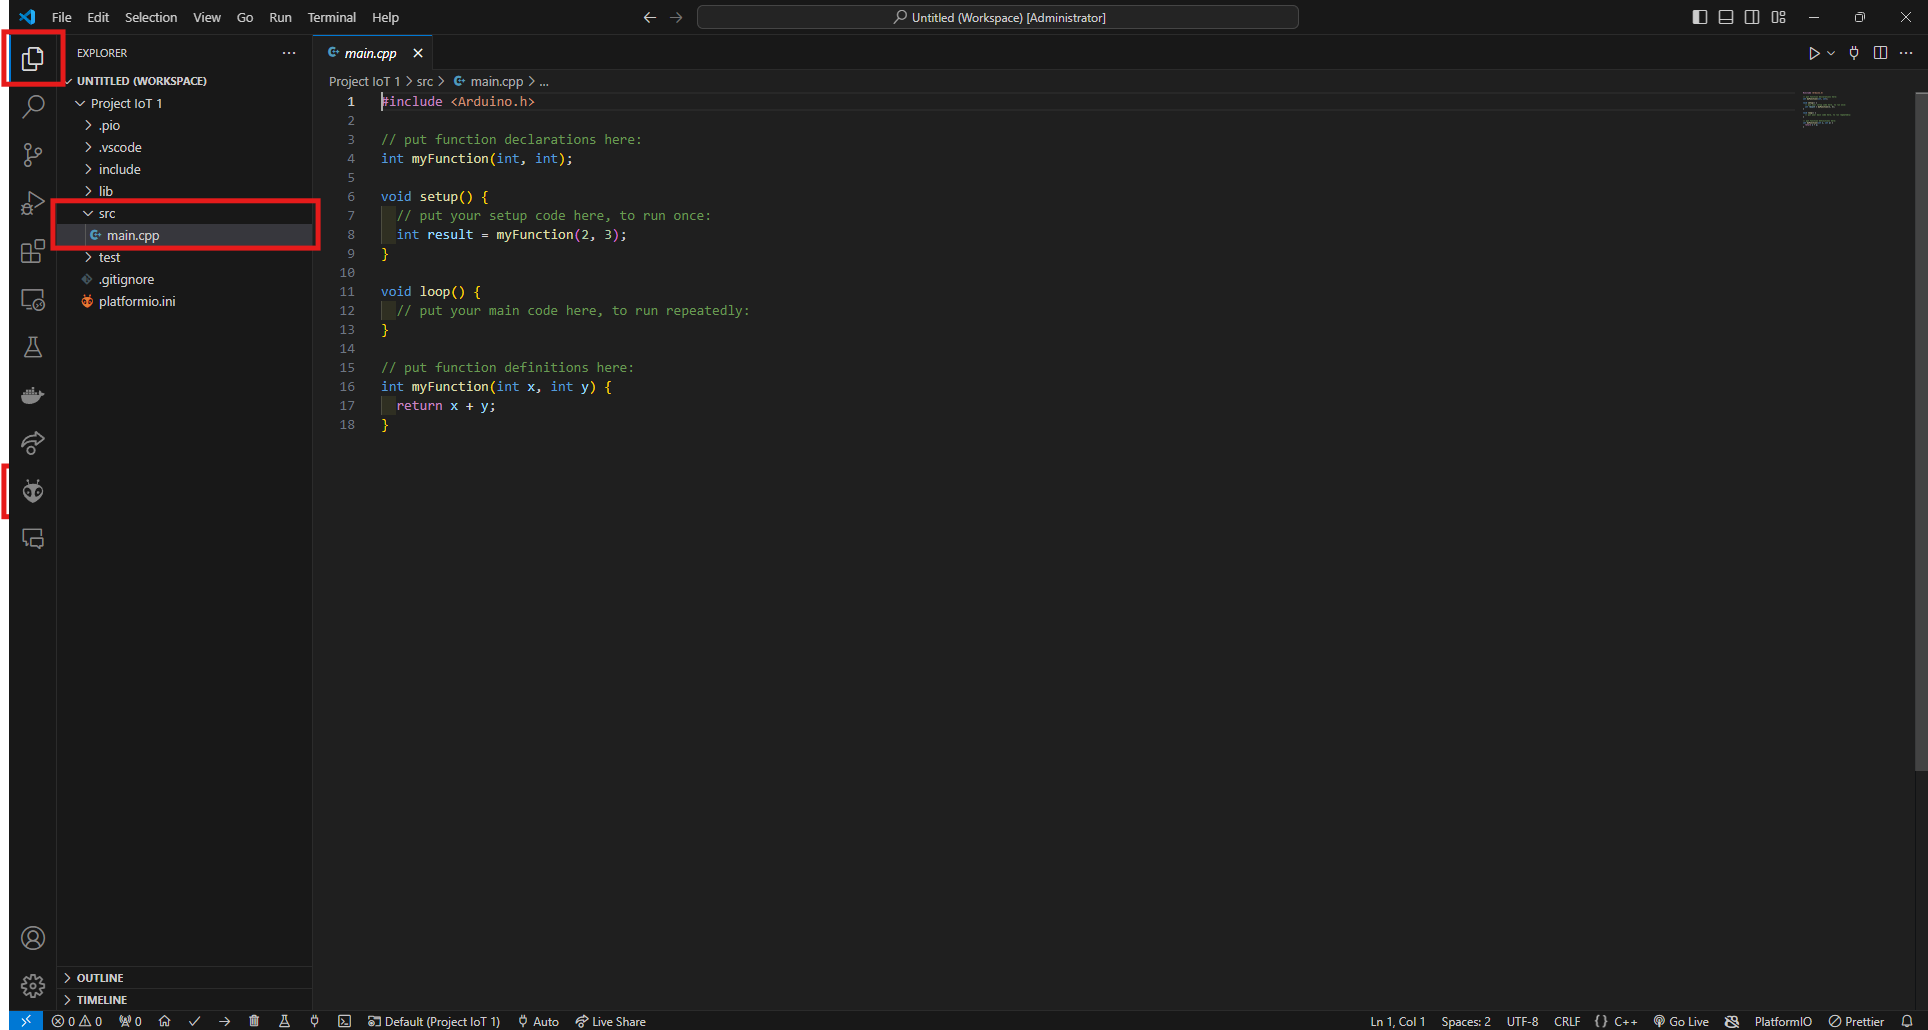Open the remote window indicator in status bar
This screenshot has height=1030, width=1928.
tap(26, 1021)
